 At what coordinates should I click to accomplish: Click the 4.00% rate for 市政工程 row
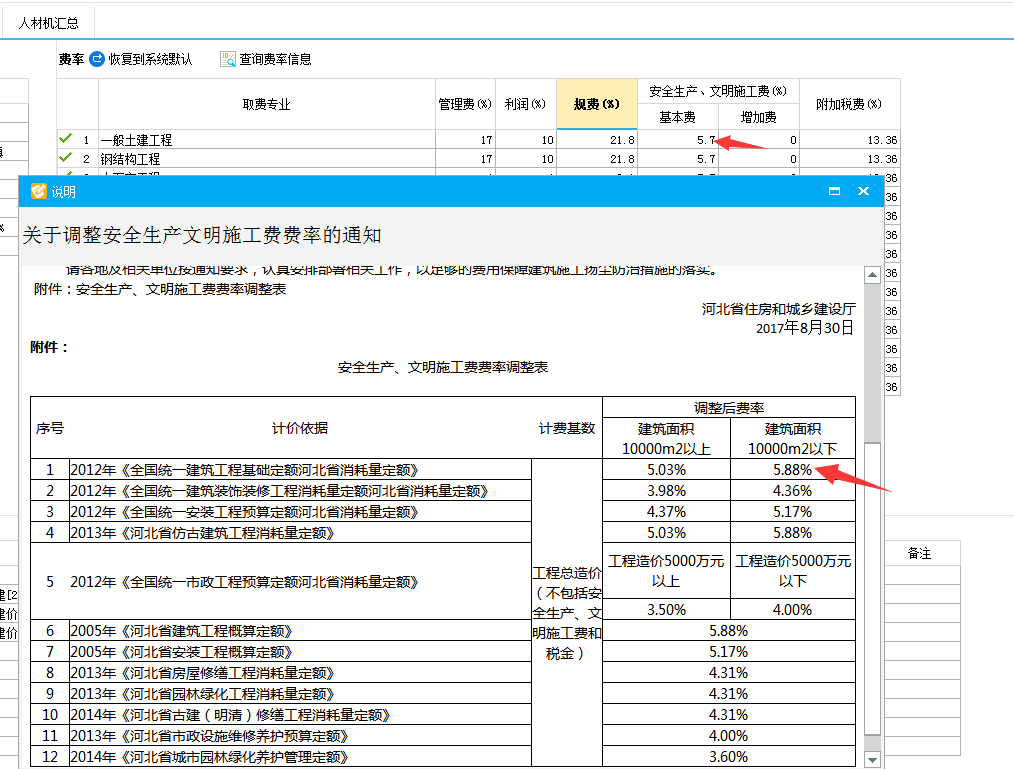point(792,609)
